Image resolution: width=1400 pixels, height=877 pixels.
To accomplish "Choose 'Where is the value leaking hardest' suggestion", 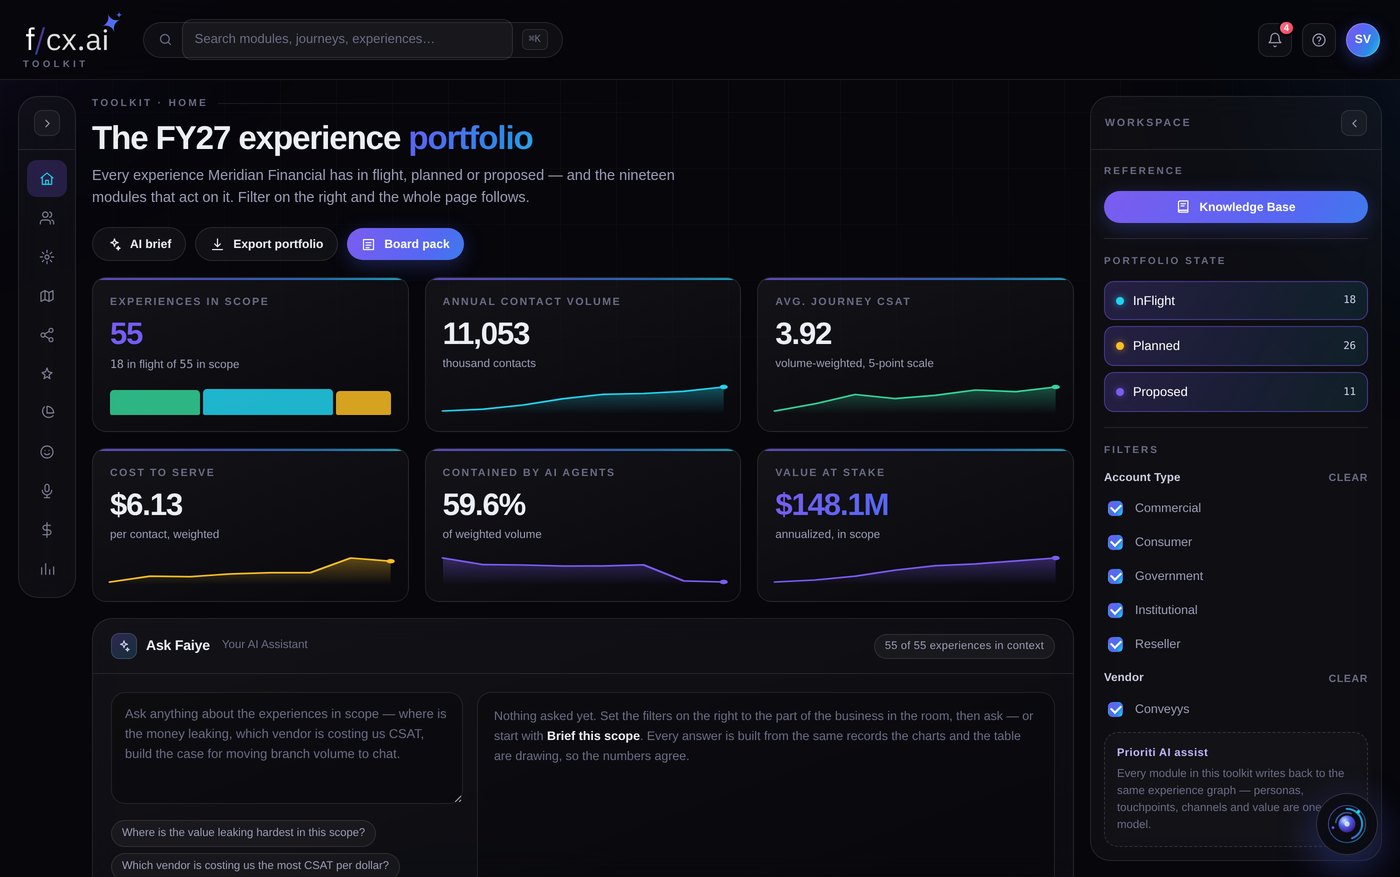I will 243,833.
